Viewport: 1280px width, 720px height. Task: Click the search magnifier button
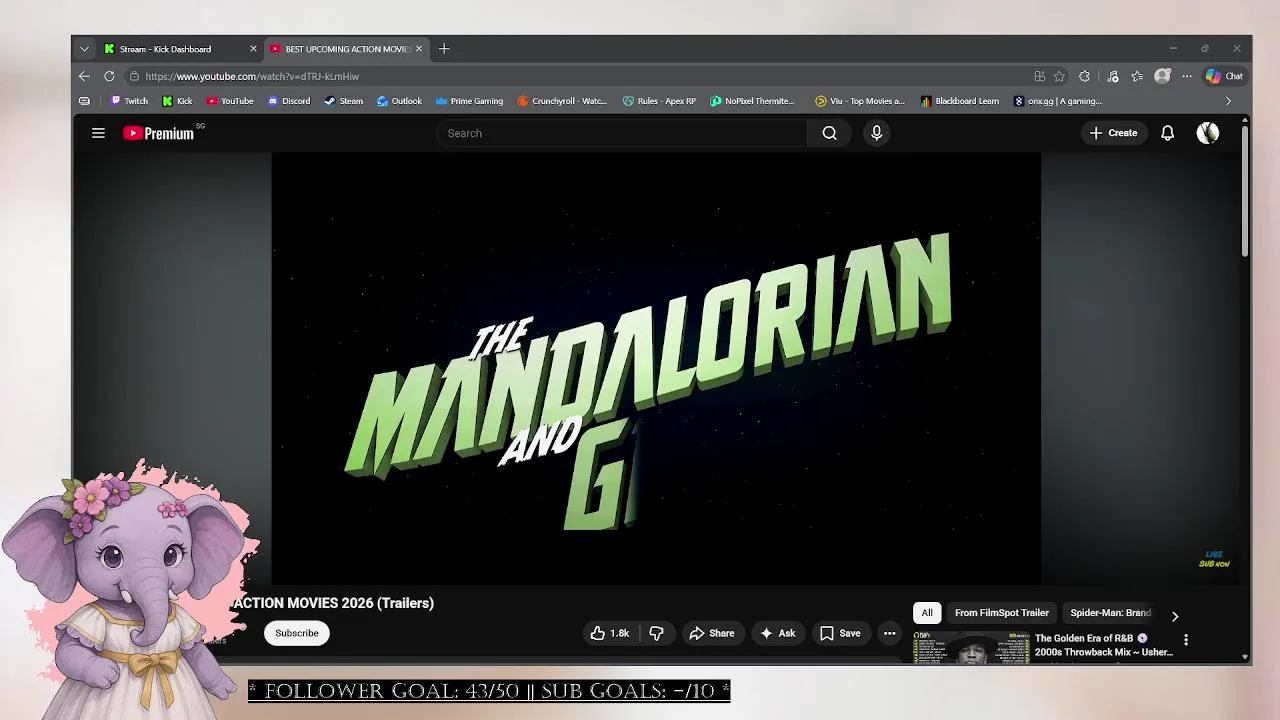click(x=829, y=133)
